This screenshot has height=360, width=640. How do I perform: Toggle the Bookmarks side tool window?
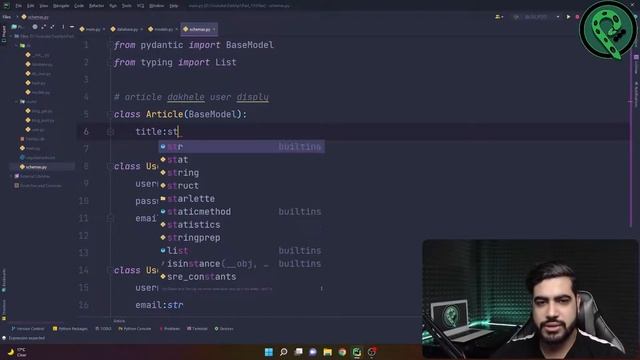point(4,281)
